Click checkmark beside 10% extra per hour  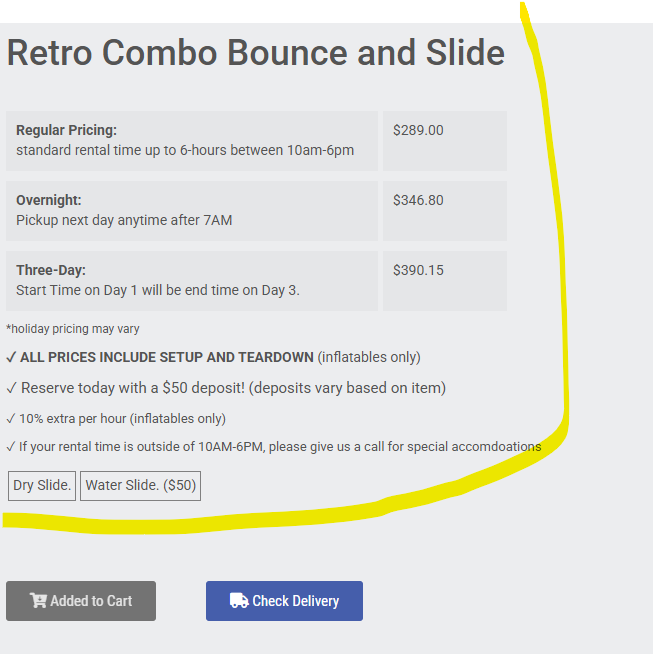pyautogui.click(x=11, y=419)
